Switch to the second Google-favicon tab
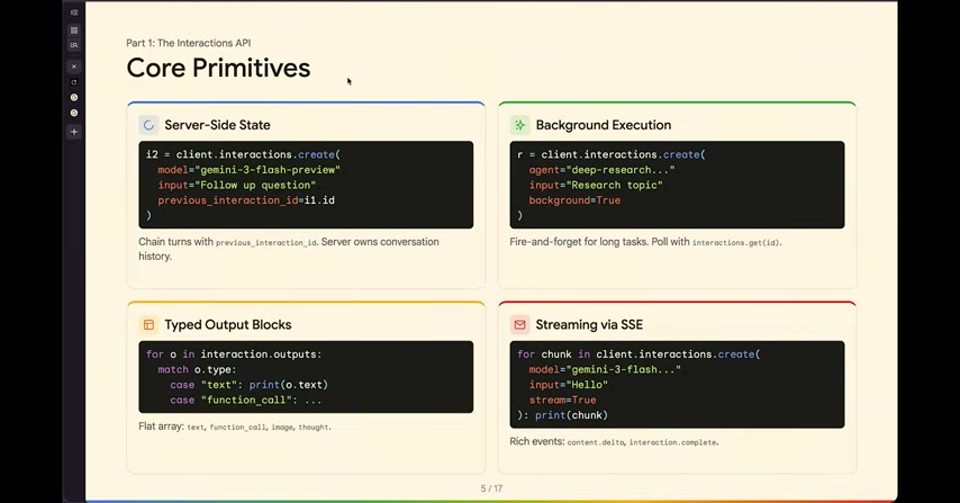 tap(74, 113)
